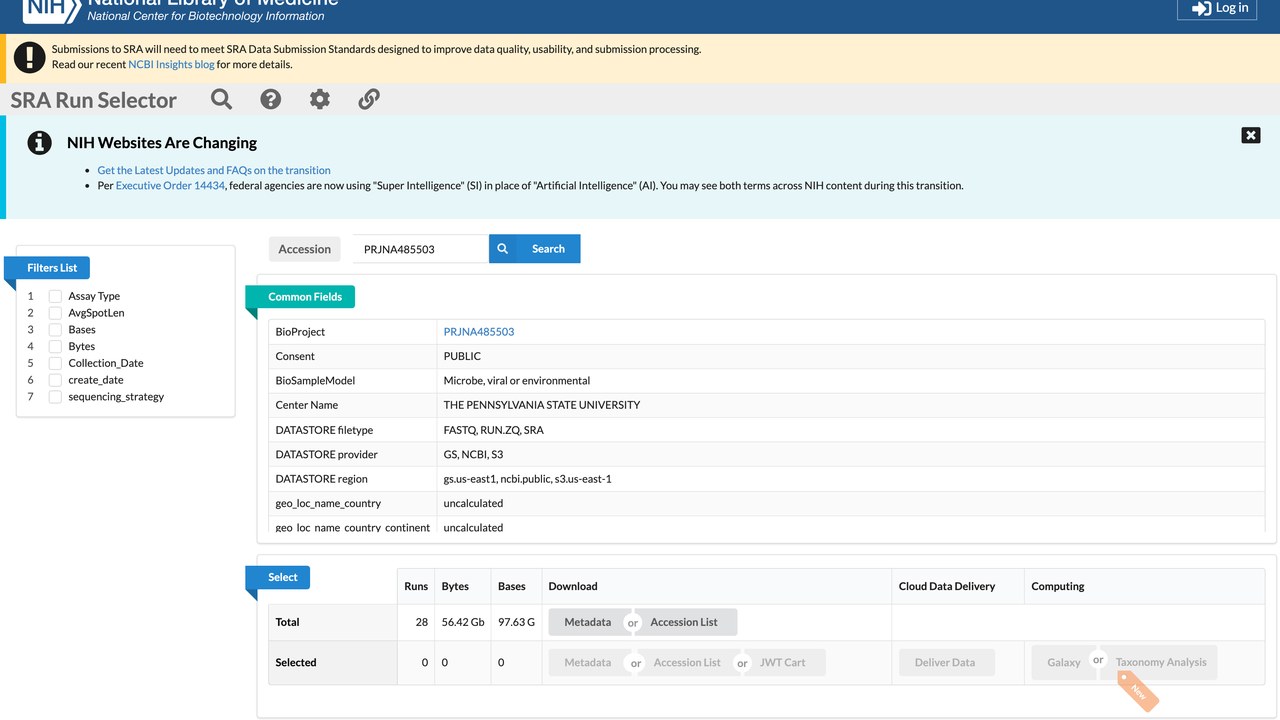Click the Galaxy computing button
1280x720 pixels.
[x=1063, y=662]
